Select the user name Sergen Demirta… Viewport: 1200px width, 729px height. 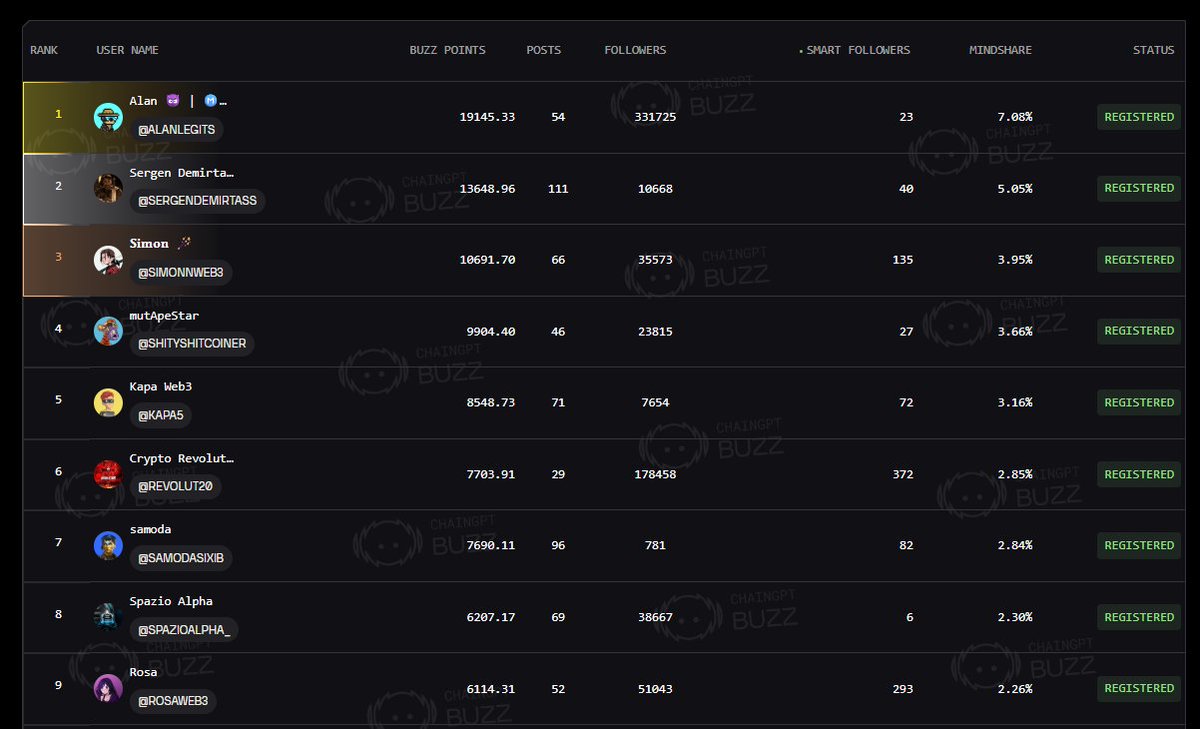[182, 173]
